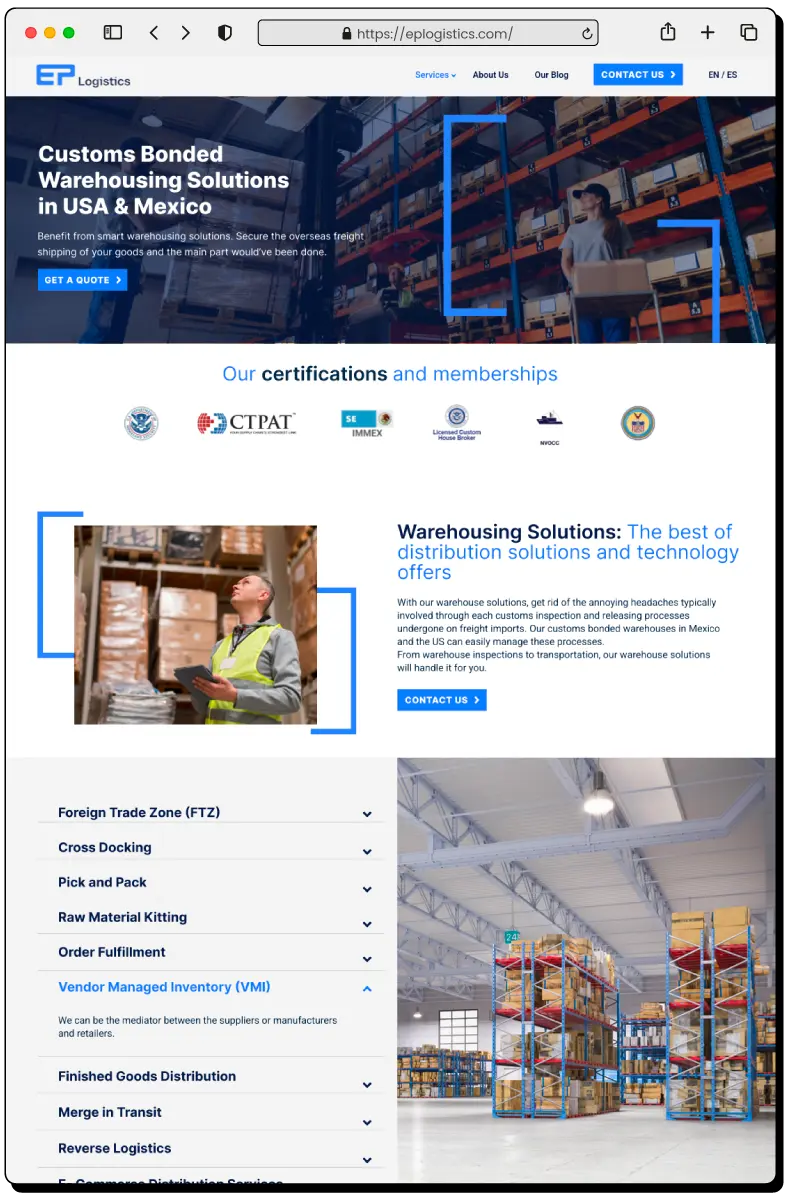Screen dimensions: 788x1200
Task: Switch language using EN / ES toggle
Action: (x=722, y=75)
